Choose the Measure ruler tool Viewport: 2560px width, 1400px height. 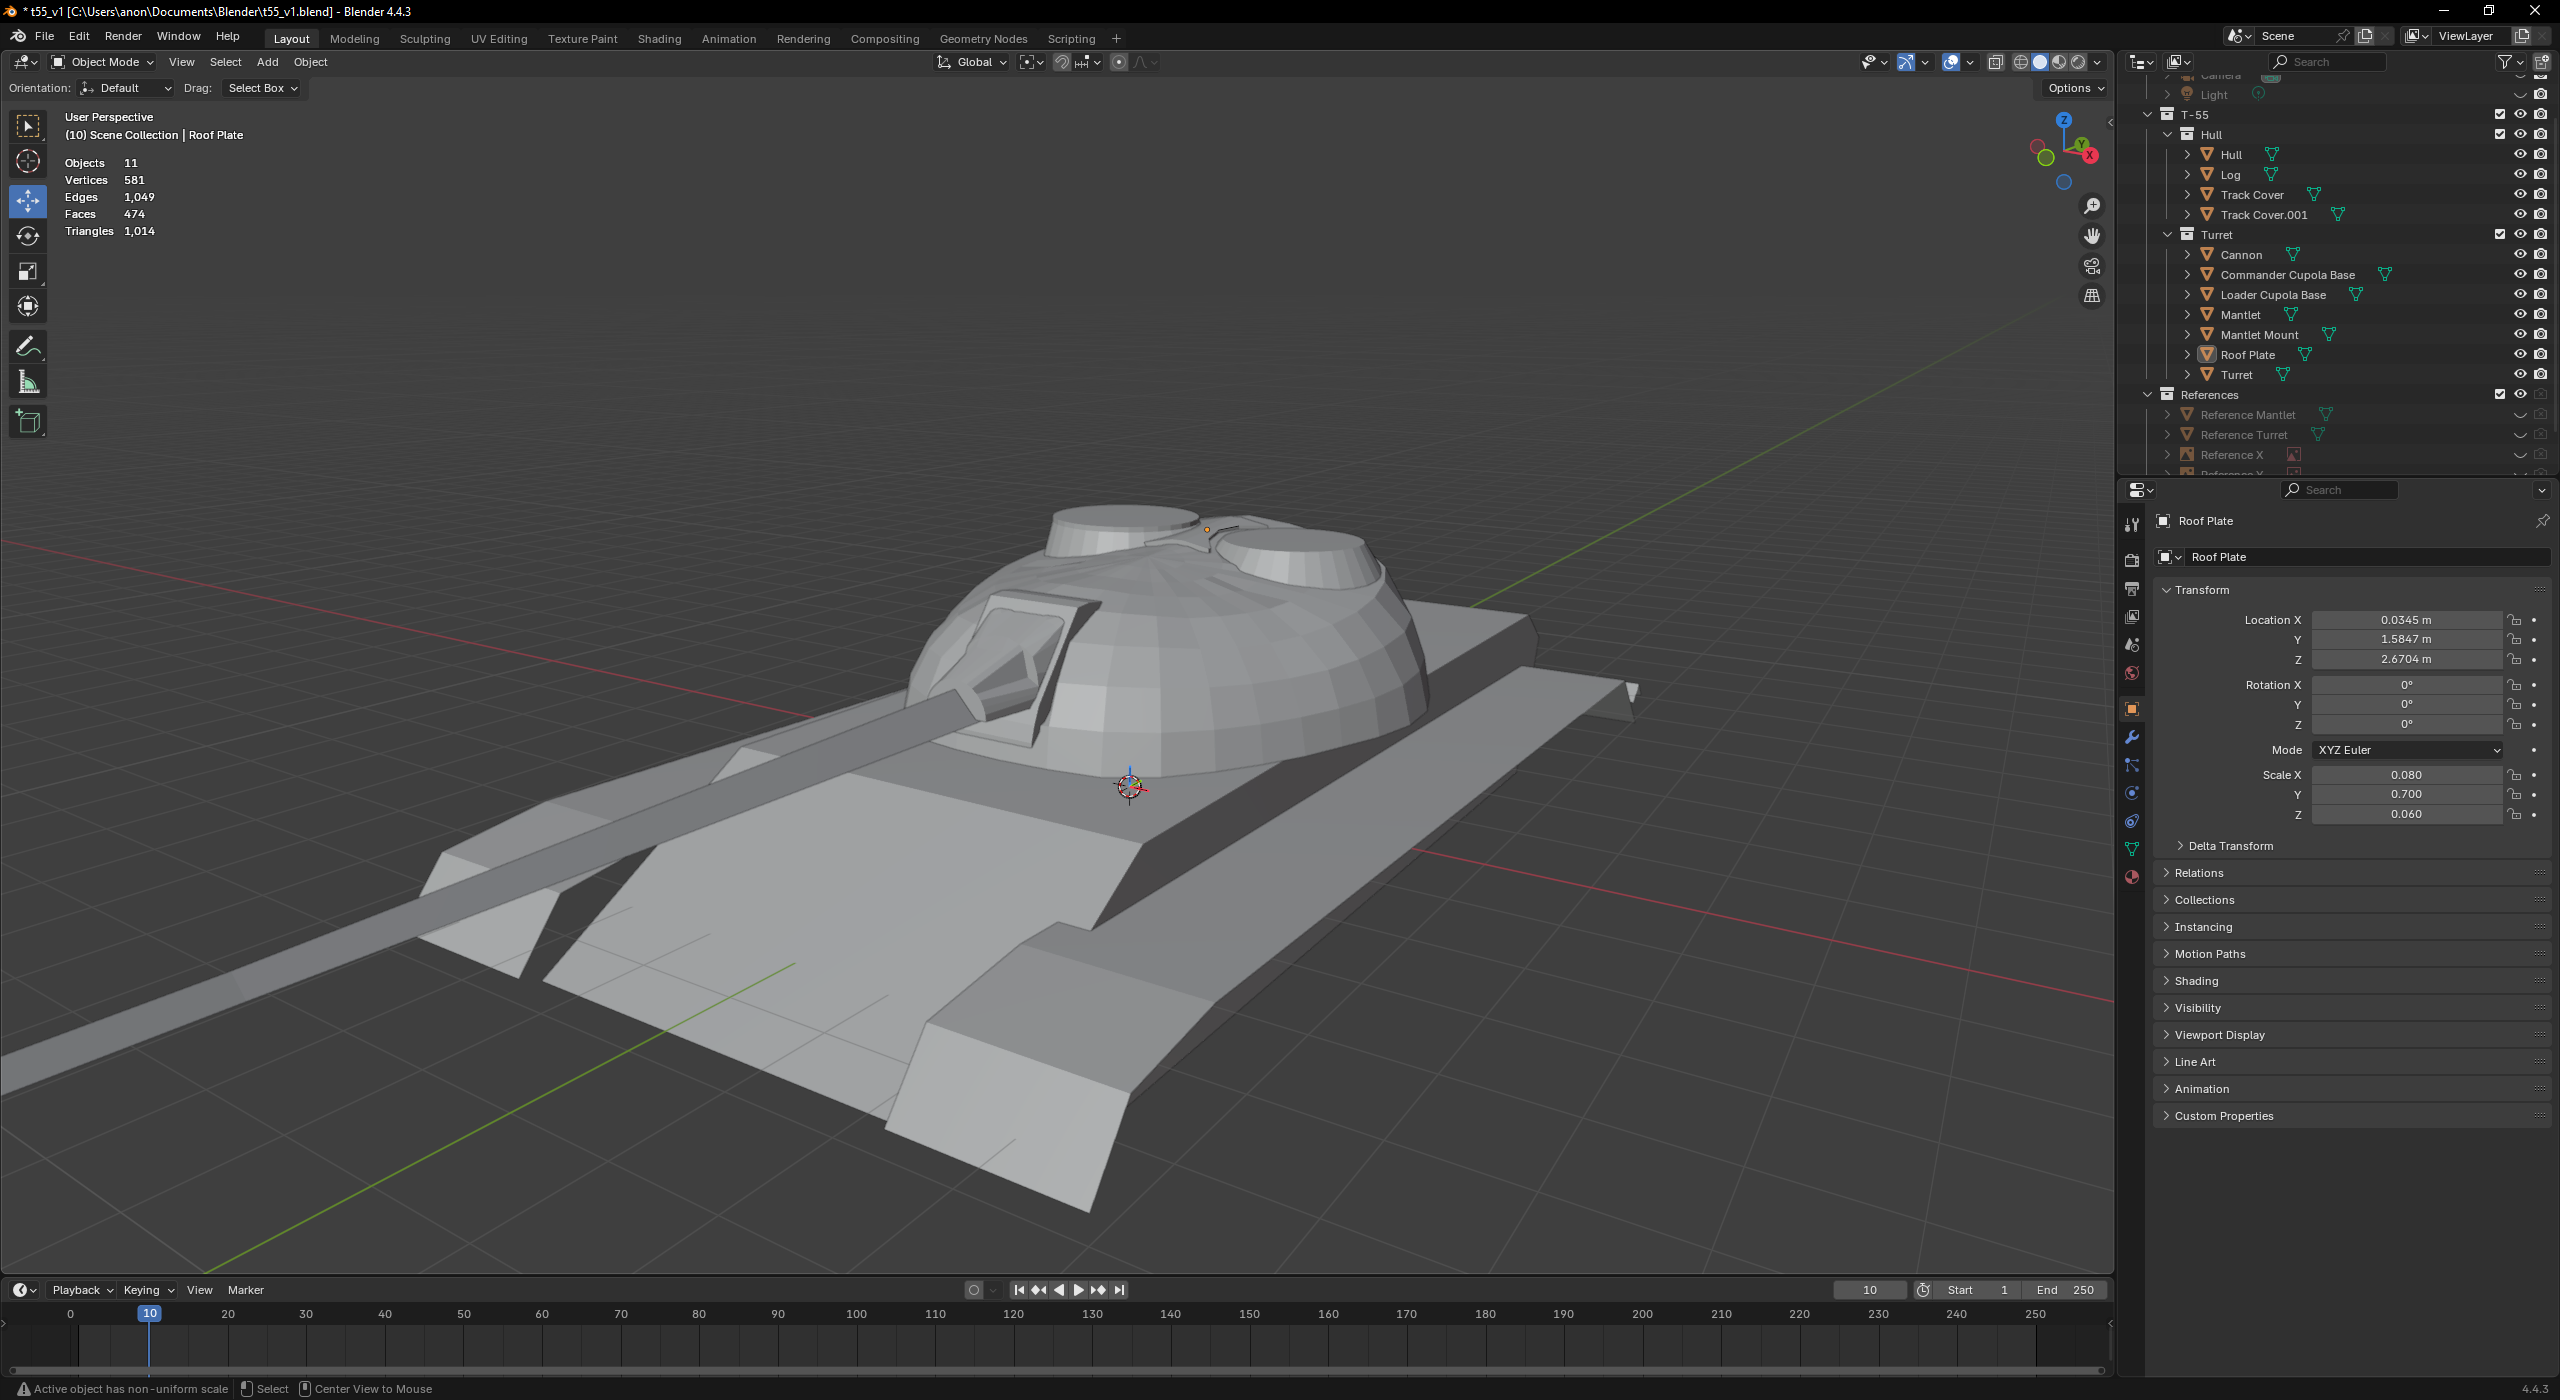[28, 382]
